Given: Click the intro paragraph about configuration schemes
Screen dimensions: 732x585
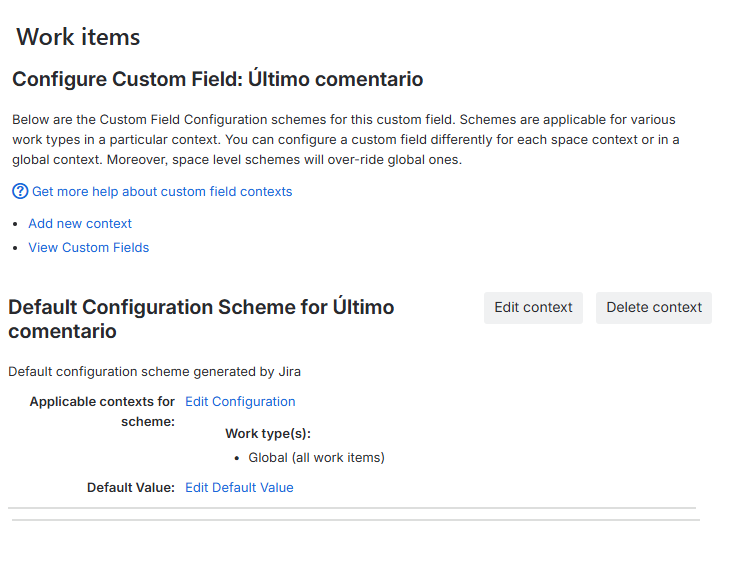Looking at the screenshot, I should click(345, 139).
